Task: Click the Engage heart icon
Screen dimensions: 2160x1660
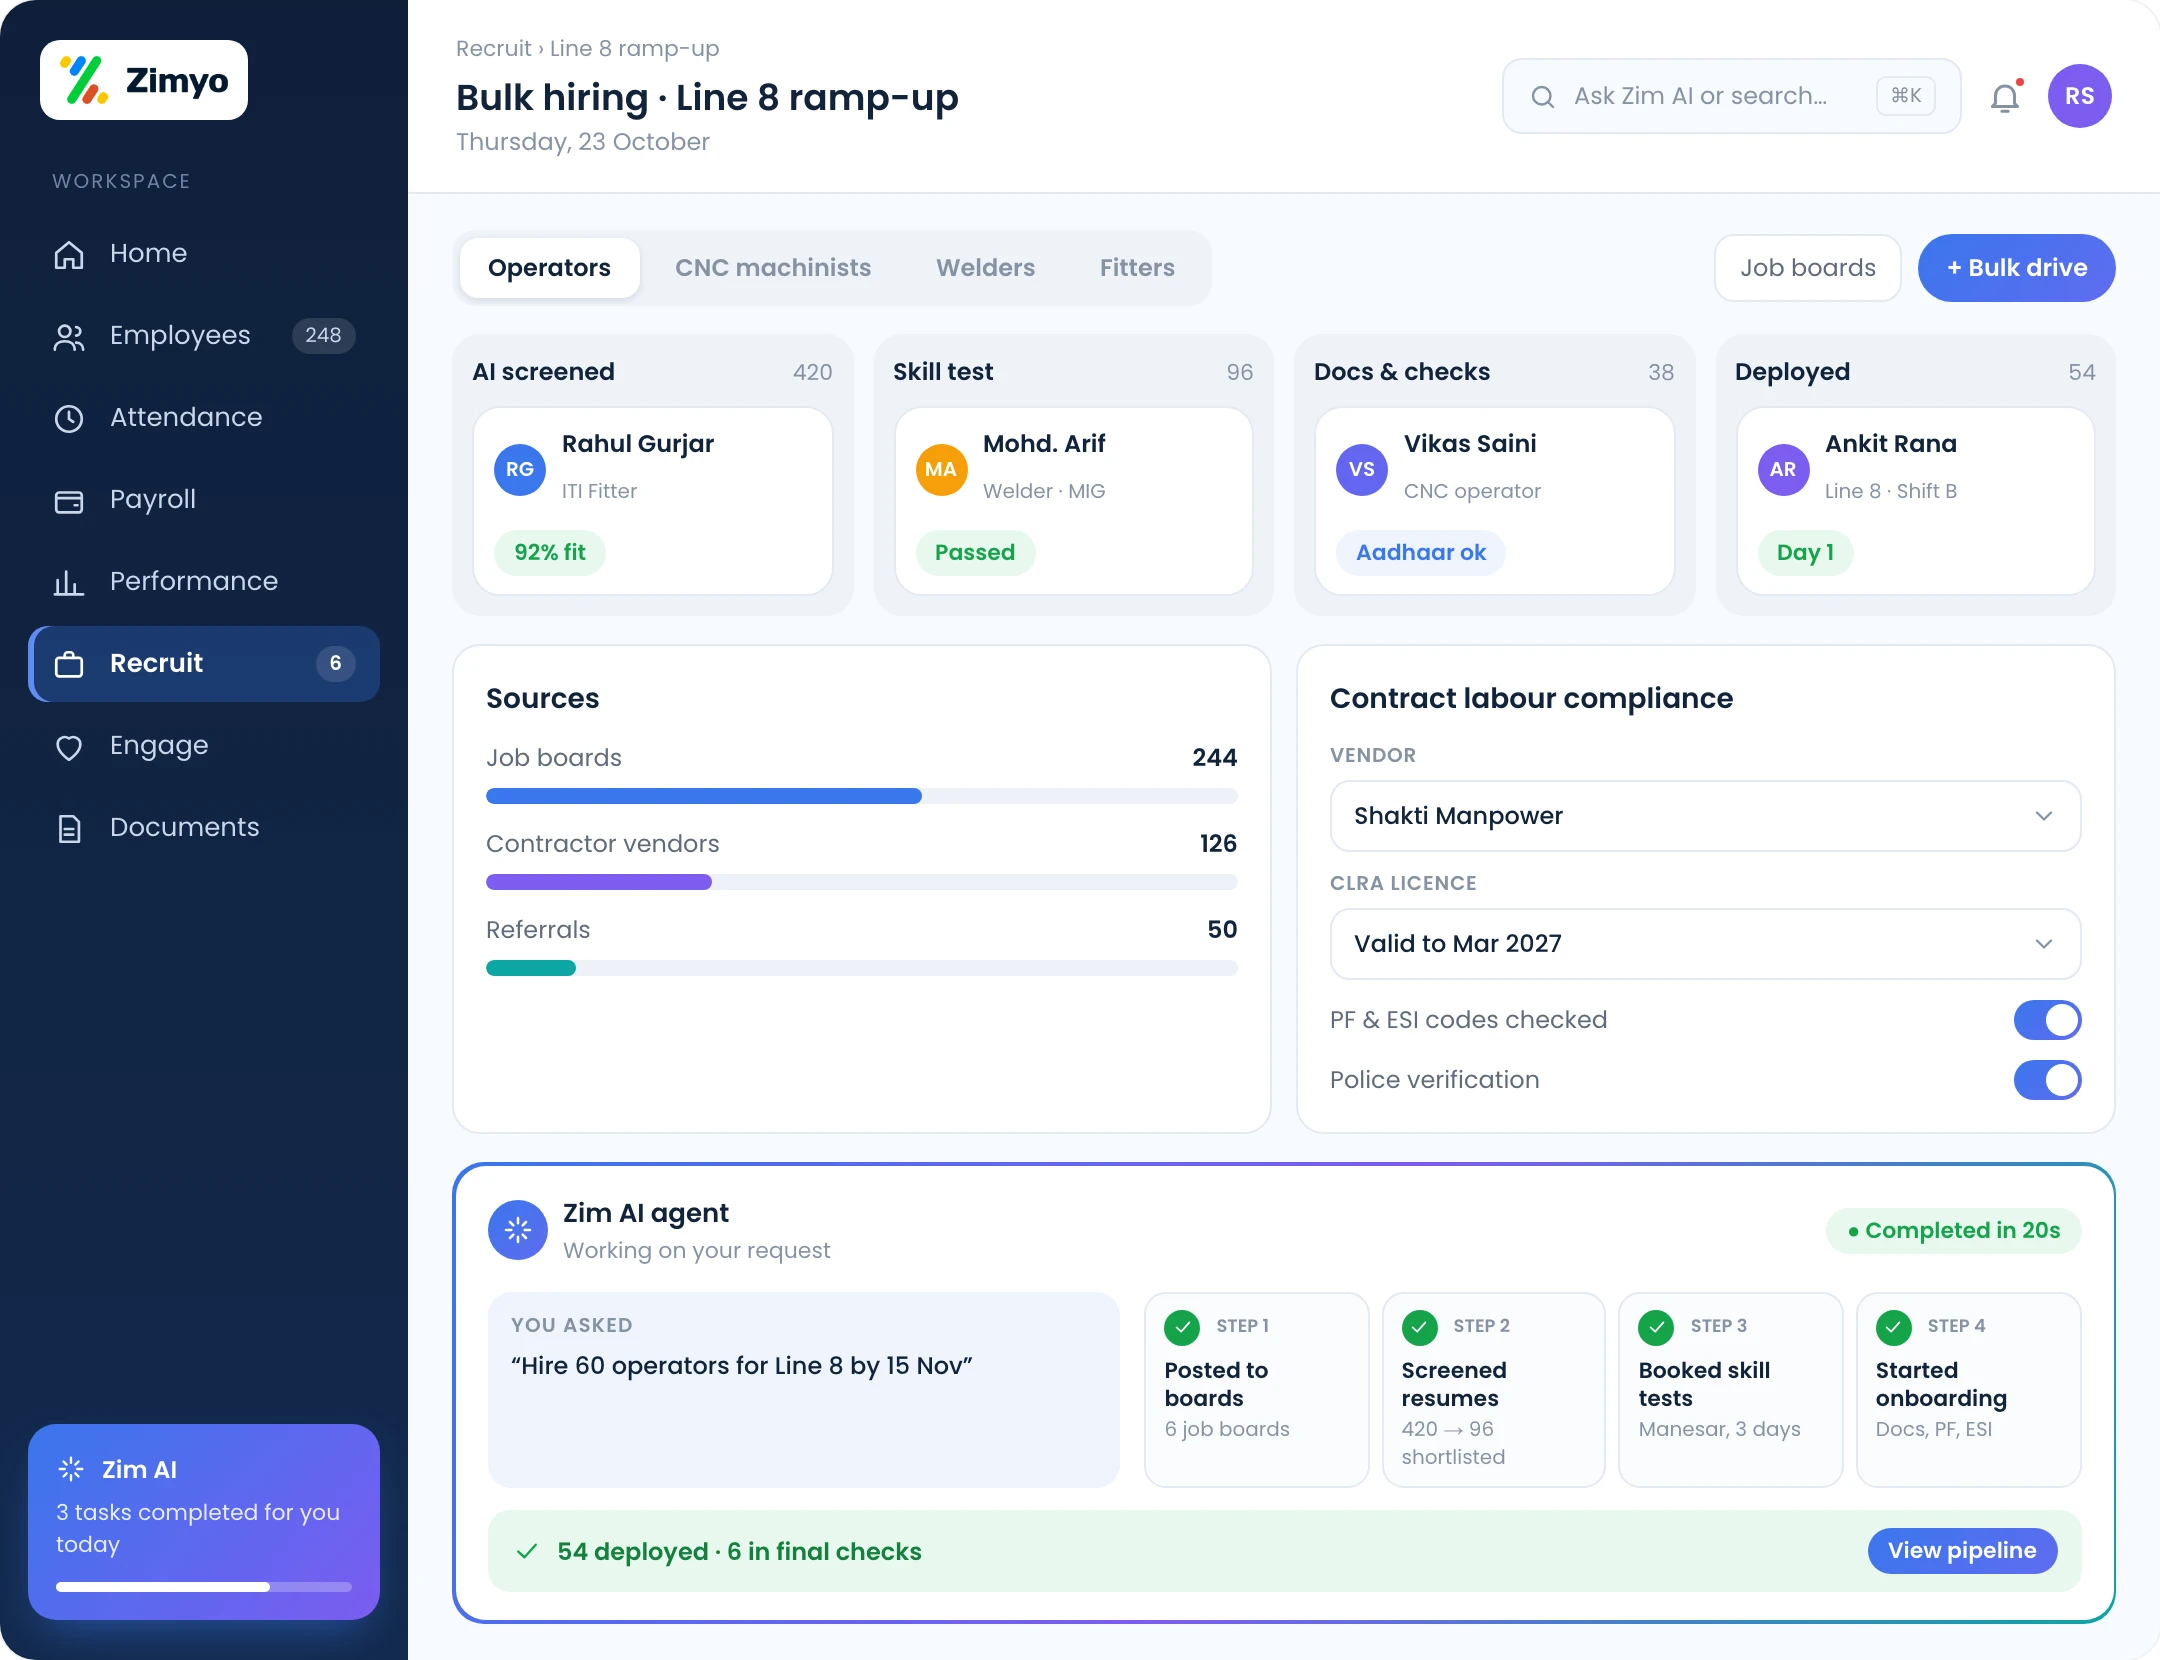Action: click(69, 746)
